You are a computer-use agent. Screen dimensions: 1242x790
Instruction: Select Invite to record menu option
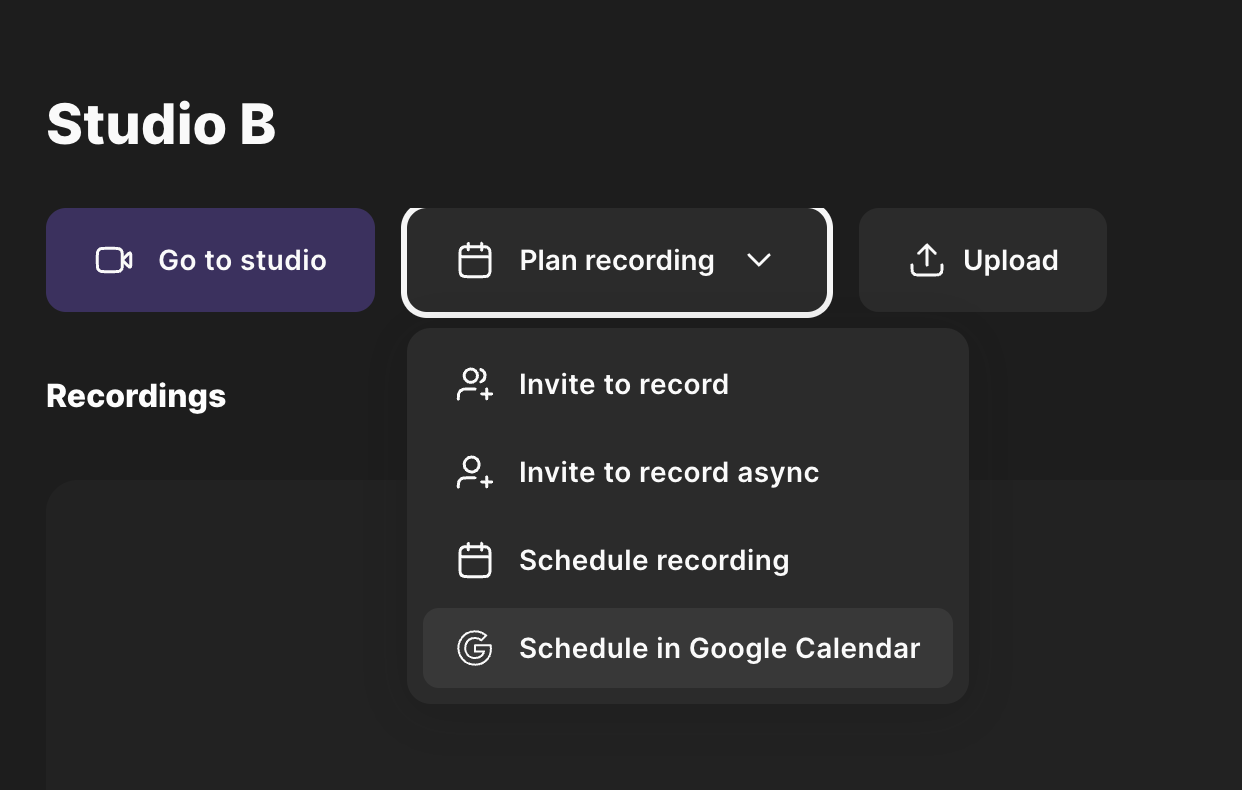click(x=623, y=384)
